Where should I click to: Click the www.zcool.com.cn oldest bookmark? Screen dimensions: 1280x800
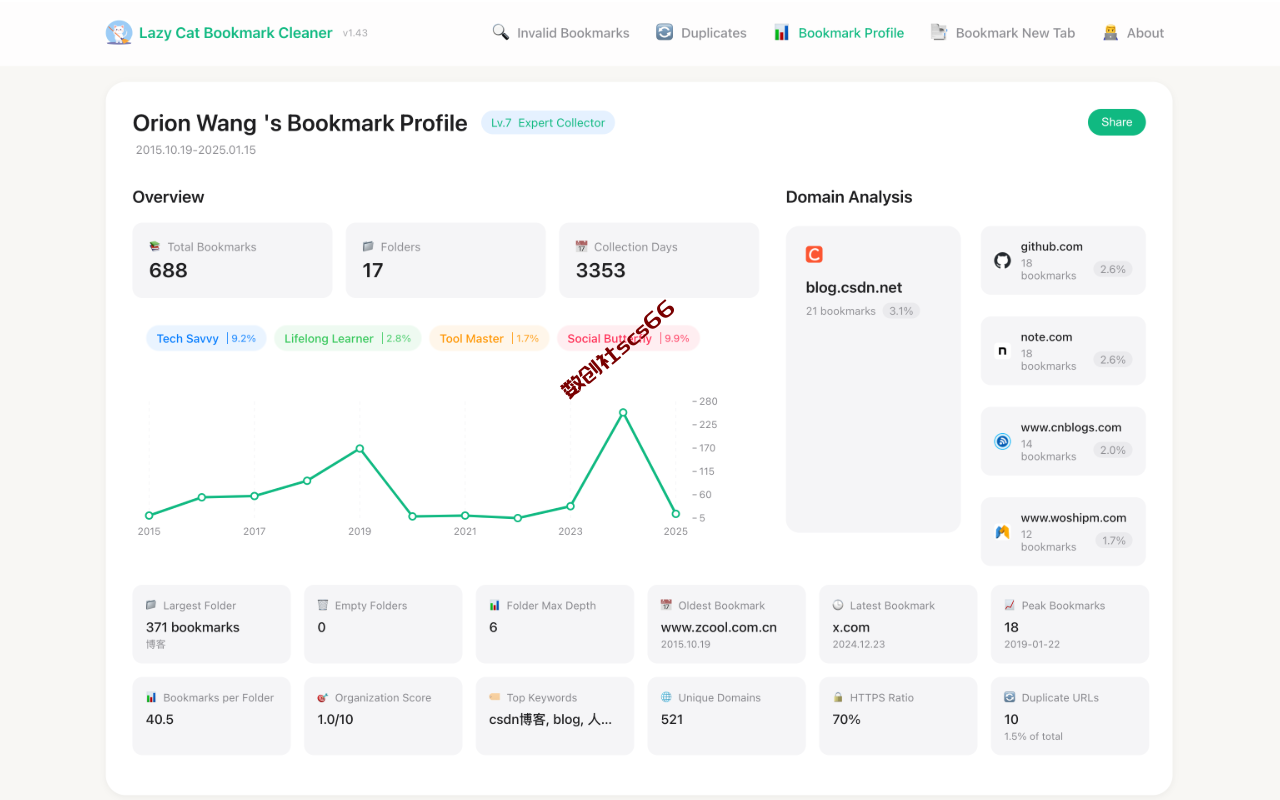719,627
